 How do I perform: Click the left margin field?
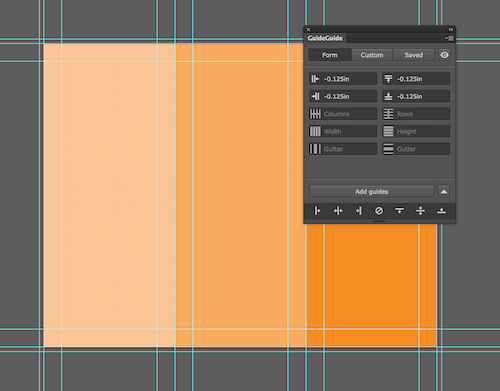343,79
